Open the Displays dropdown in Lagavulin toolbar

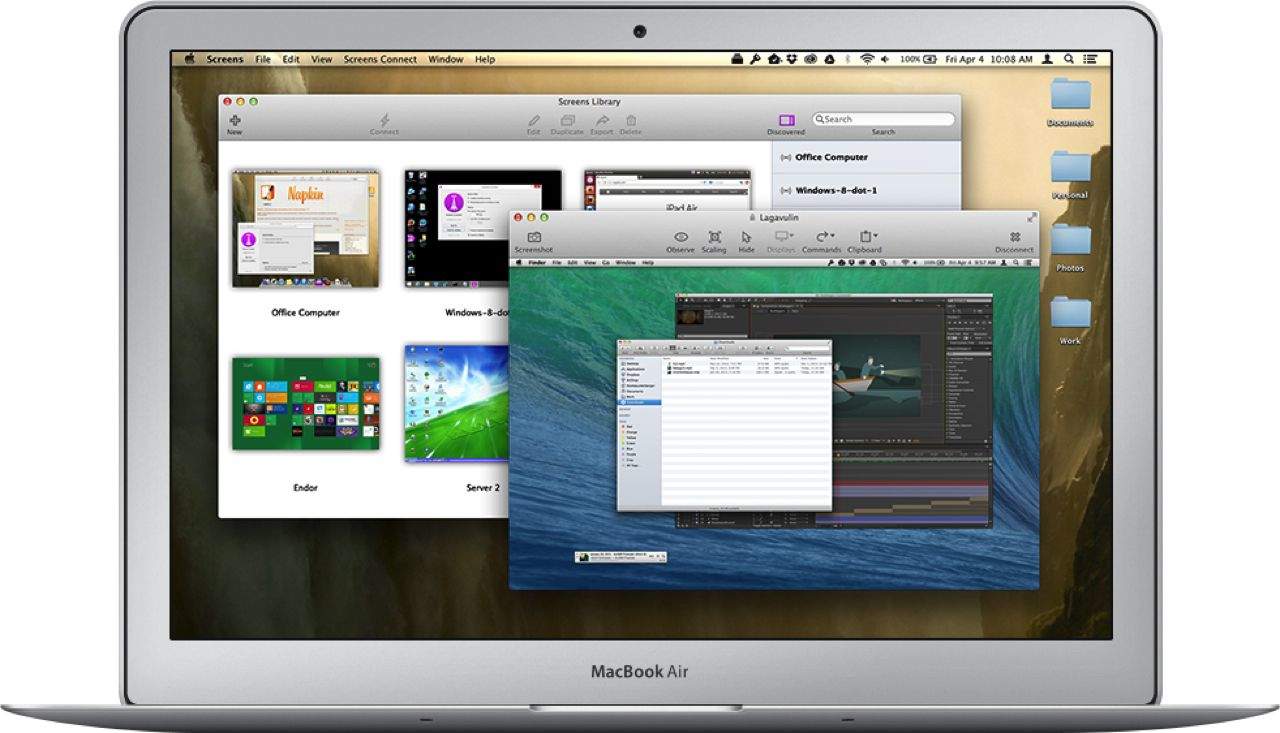coord(784,237)
